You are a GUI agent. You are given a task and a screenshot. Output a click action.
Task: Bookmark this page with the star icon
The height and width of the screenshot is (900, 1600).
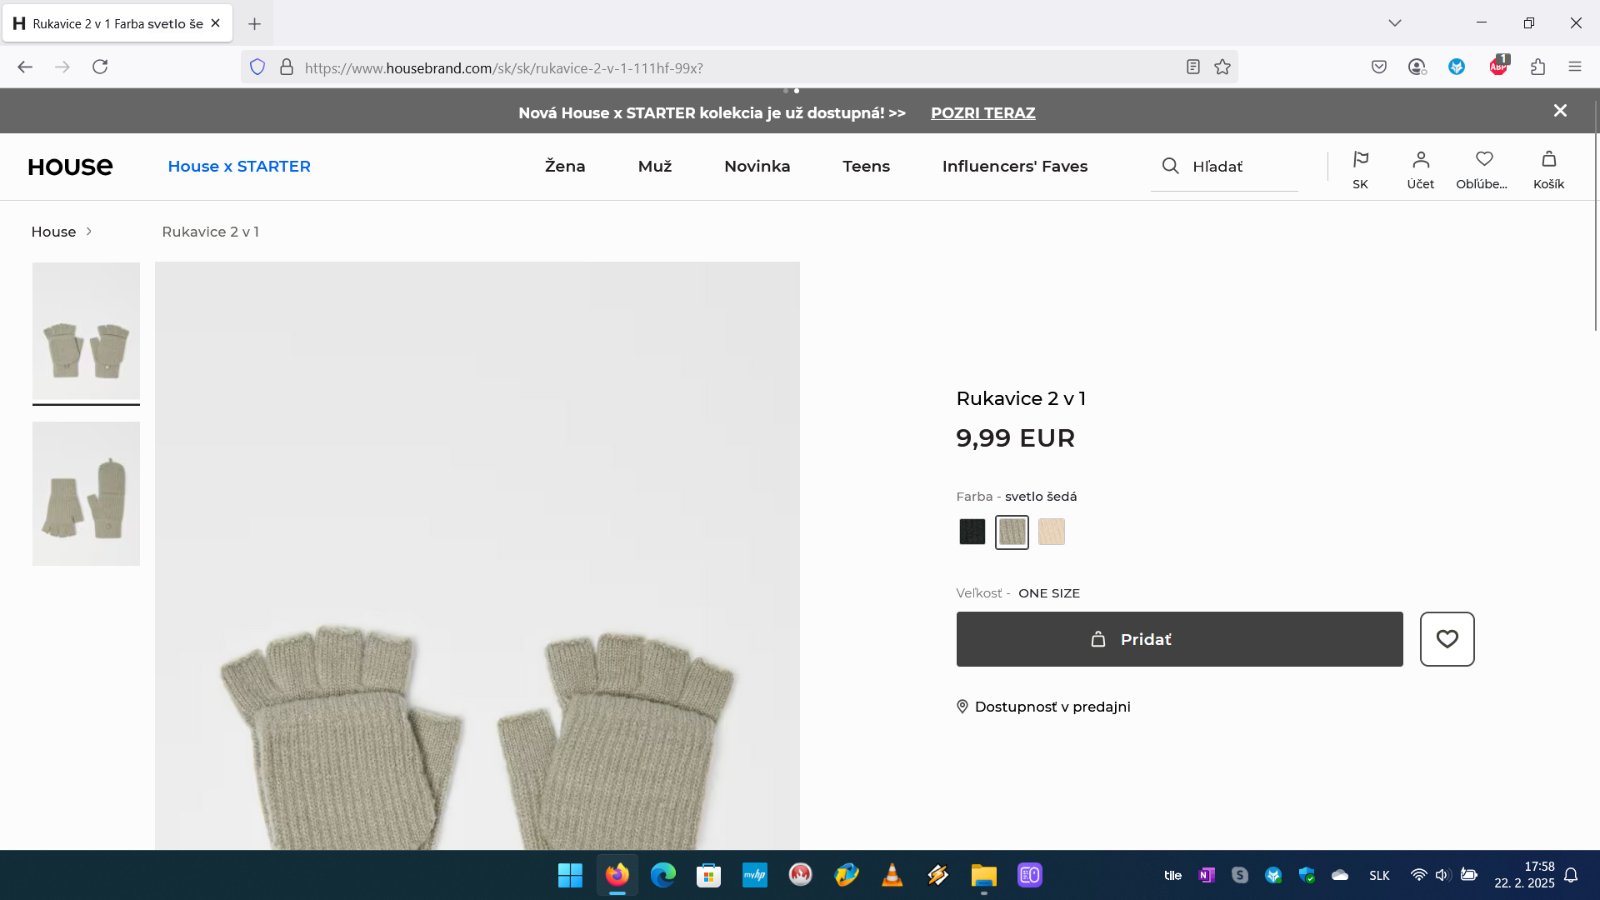point(1222,67)
